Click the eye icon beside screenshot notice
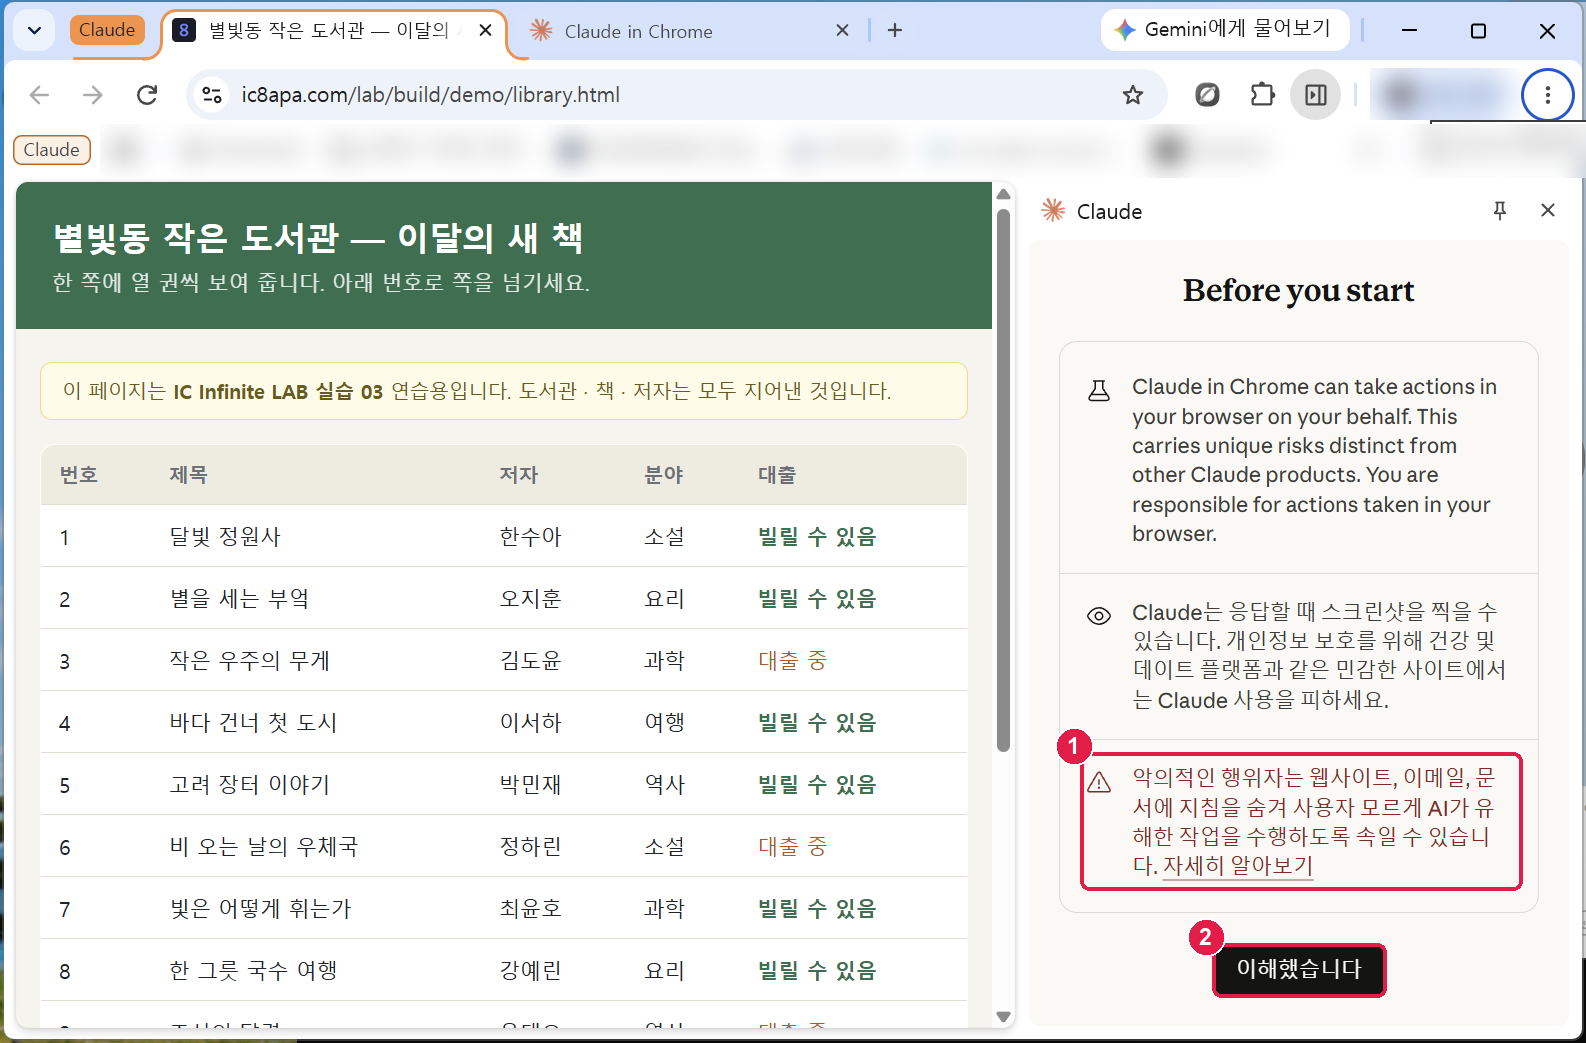1586x1043 pixels. (1099, 615)
